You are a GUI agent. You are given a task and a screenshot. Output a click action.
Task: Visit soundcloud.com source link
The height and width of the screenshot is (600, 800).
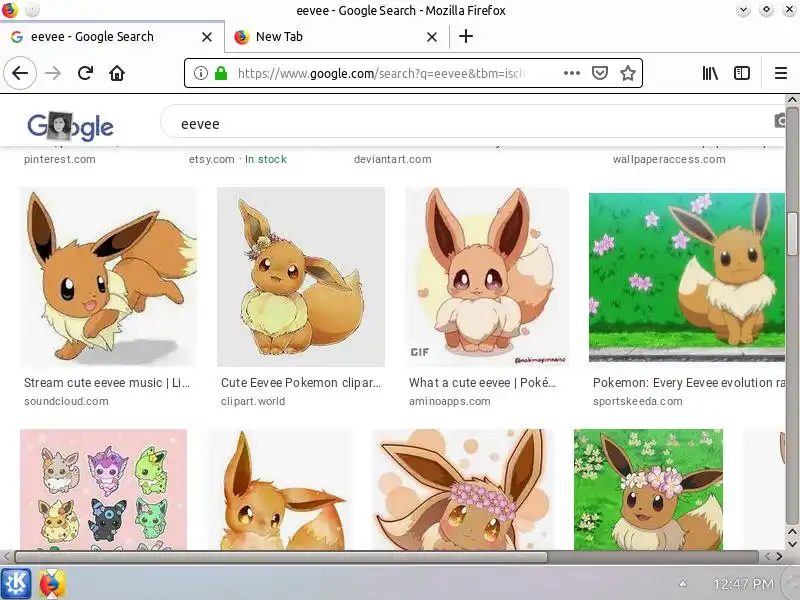(66, 401)
